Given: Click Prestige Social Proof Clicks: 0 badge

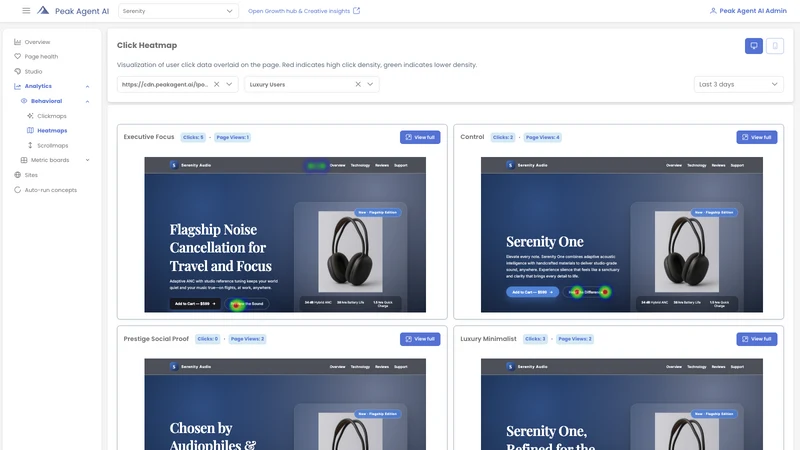Looking at the screenshot, I should [208, 339].
